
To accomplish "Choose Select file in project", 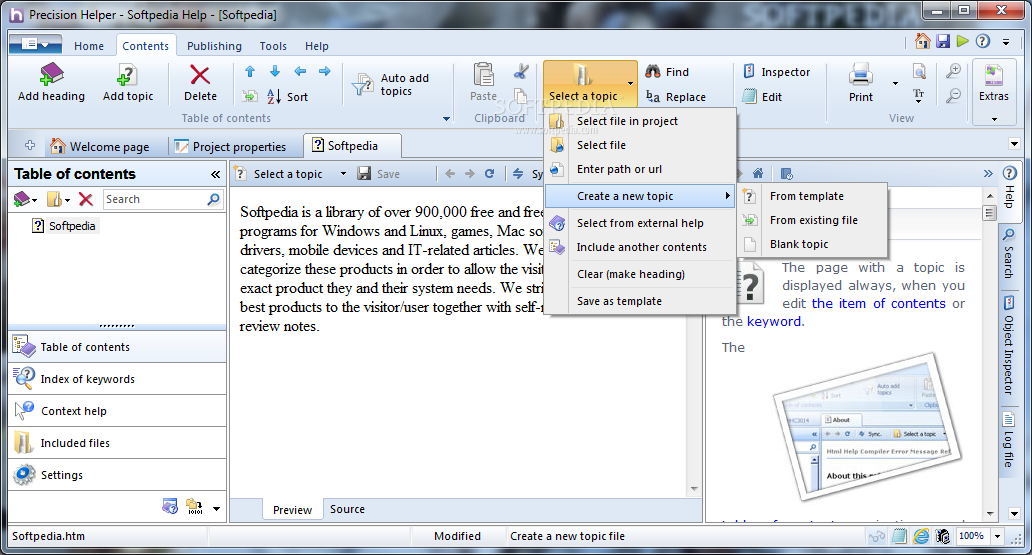I will coord(640,121).
